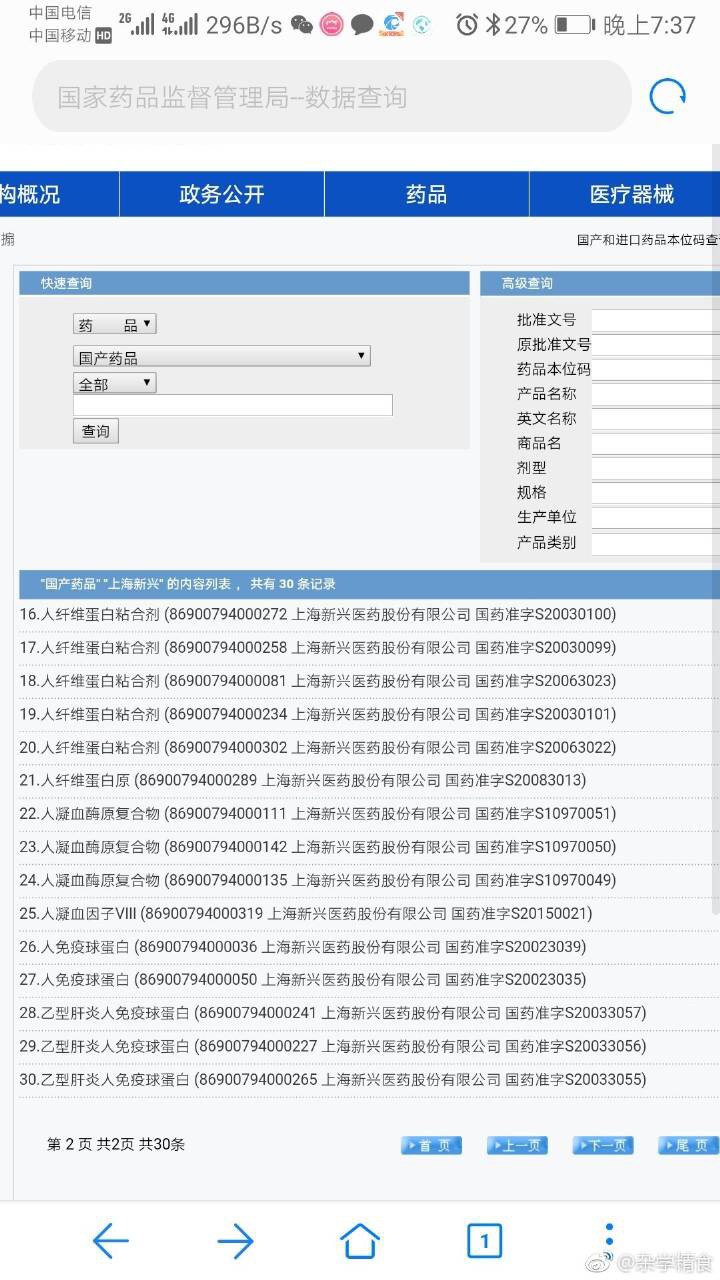720x1280 pixels.
Task: Click the 生产单位 input field
Action: coord(656,517)
